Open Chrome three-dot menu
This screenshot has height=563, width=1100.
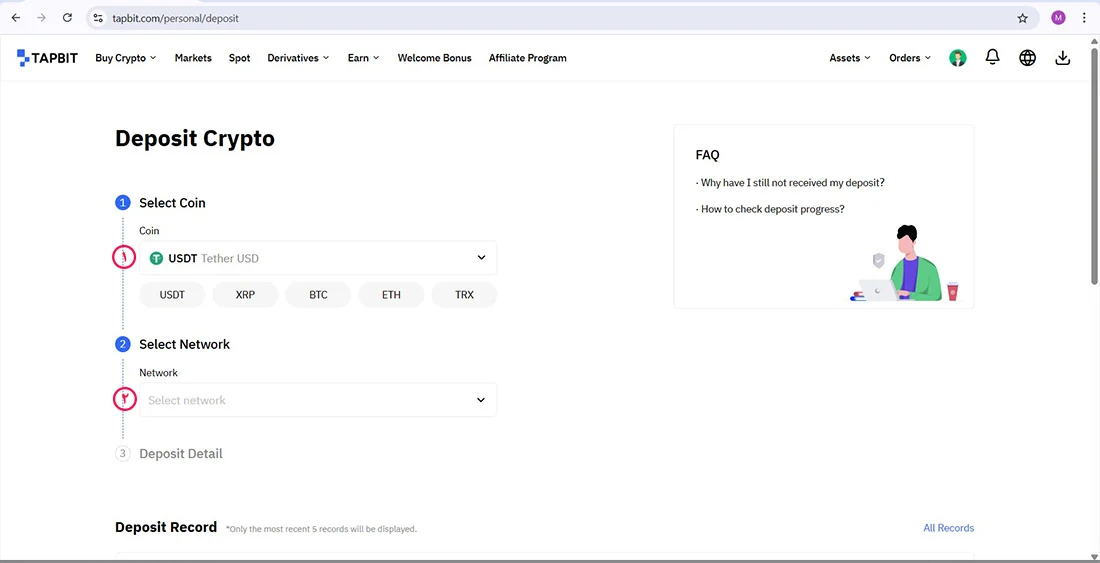click(x=1084, y=18)
